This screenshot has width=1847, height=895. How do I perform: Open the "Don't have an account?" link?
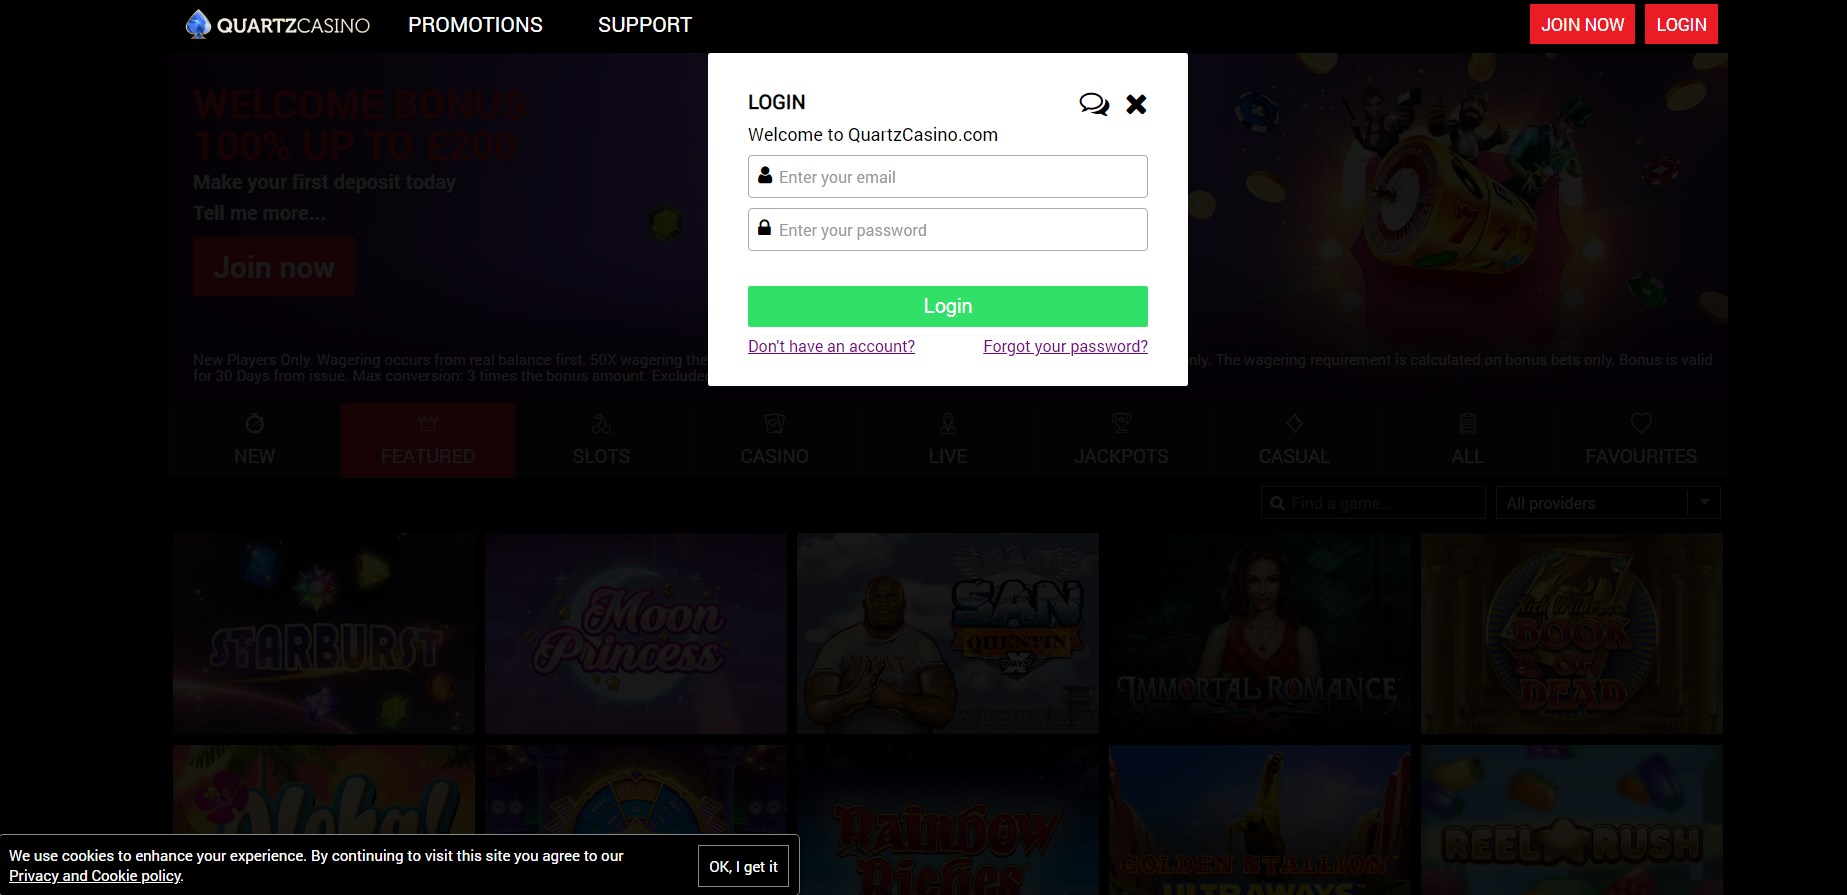click(831, 346)
